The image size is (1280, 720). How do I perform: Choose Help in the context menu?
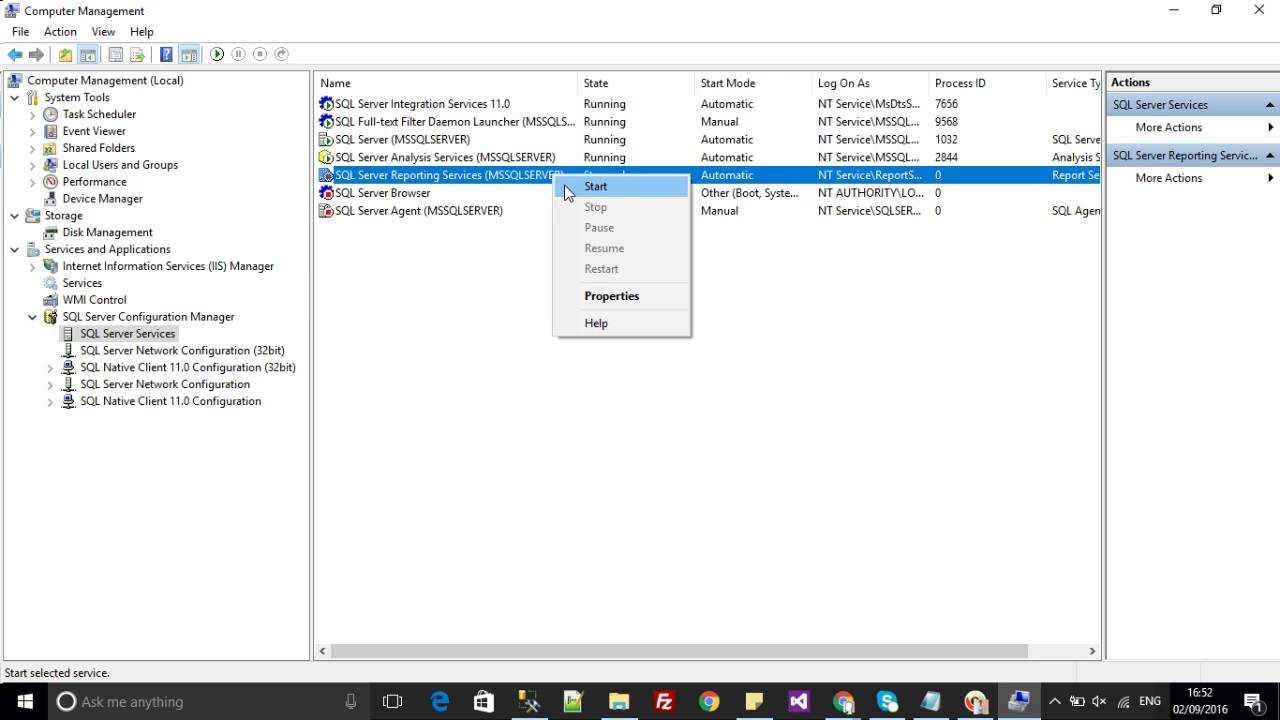pos(621,323)
